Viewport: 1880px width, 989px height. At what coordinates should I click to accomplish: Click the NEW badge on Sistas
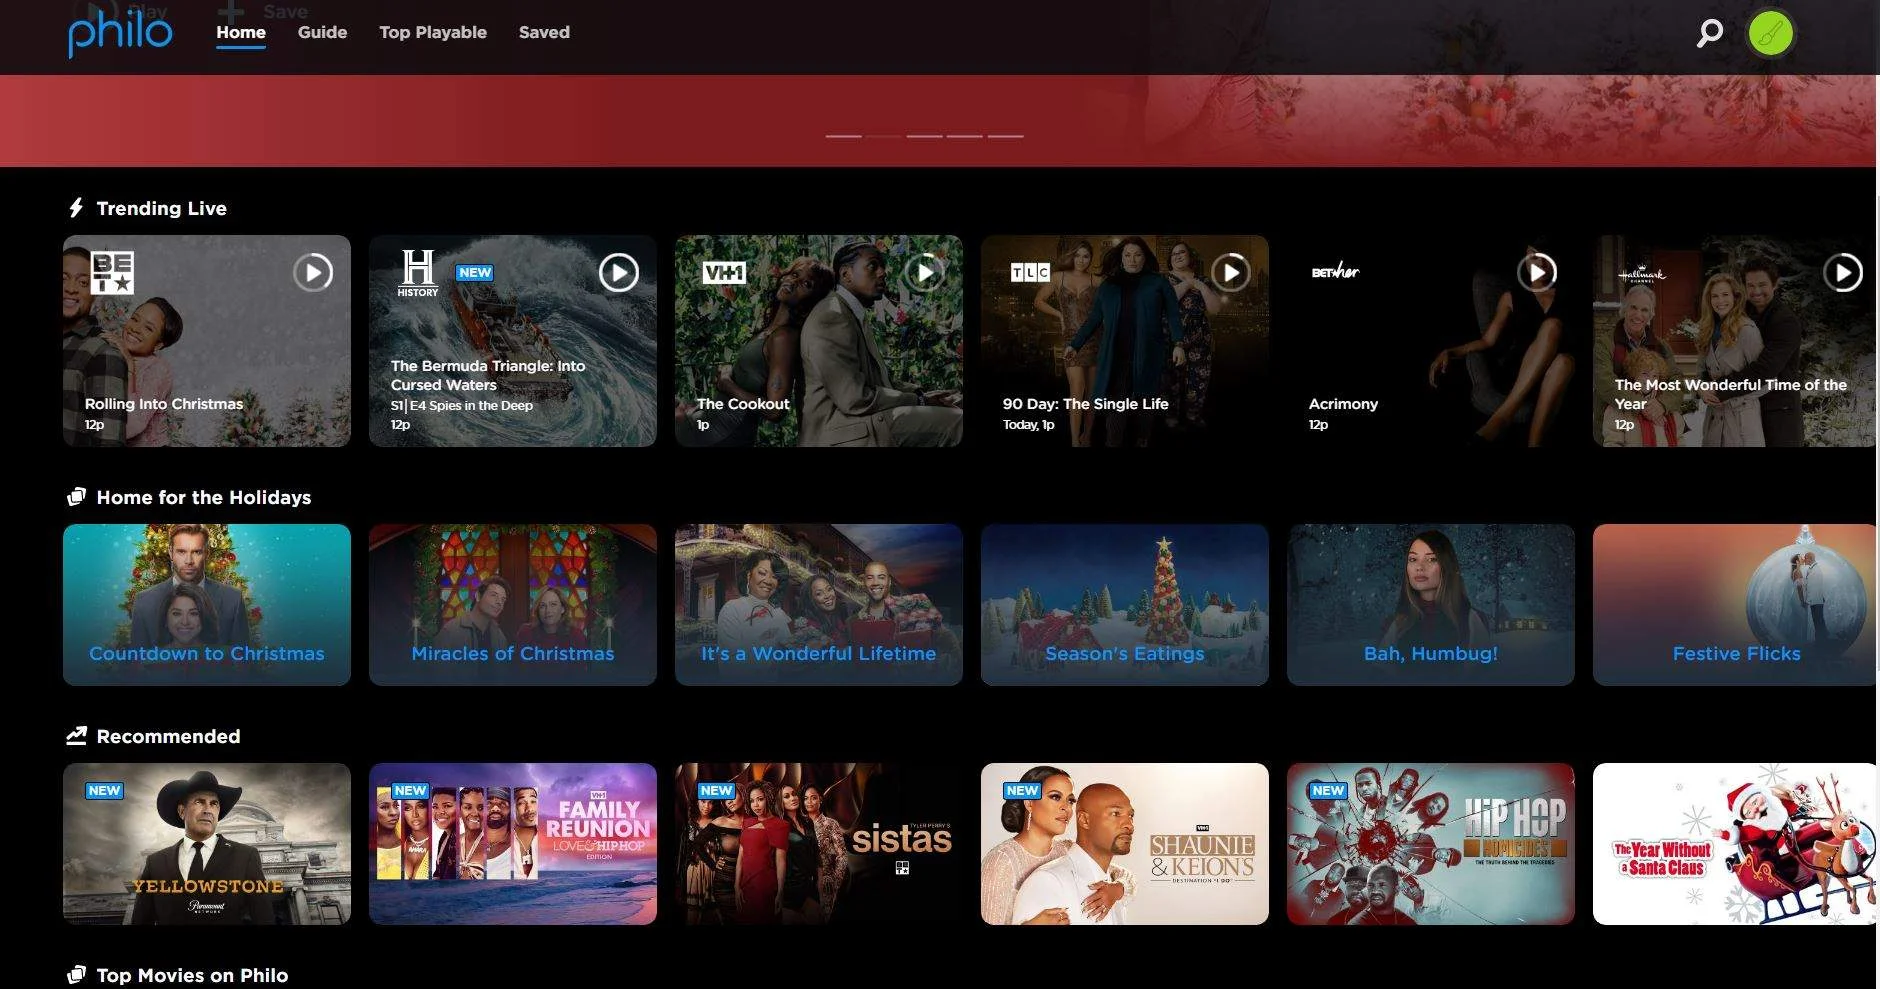click(716, 790)
